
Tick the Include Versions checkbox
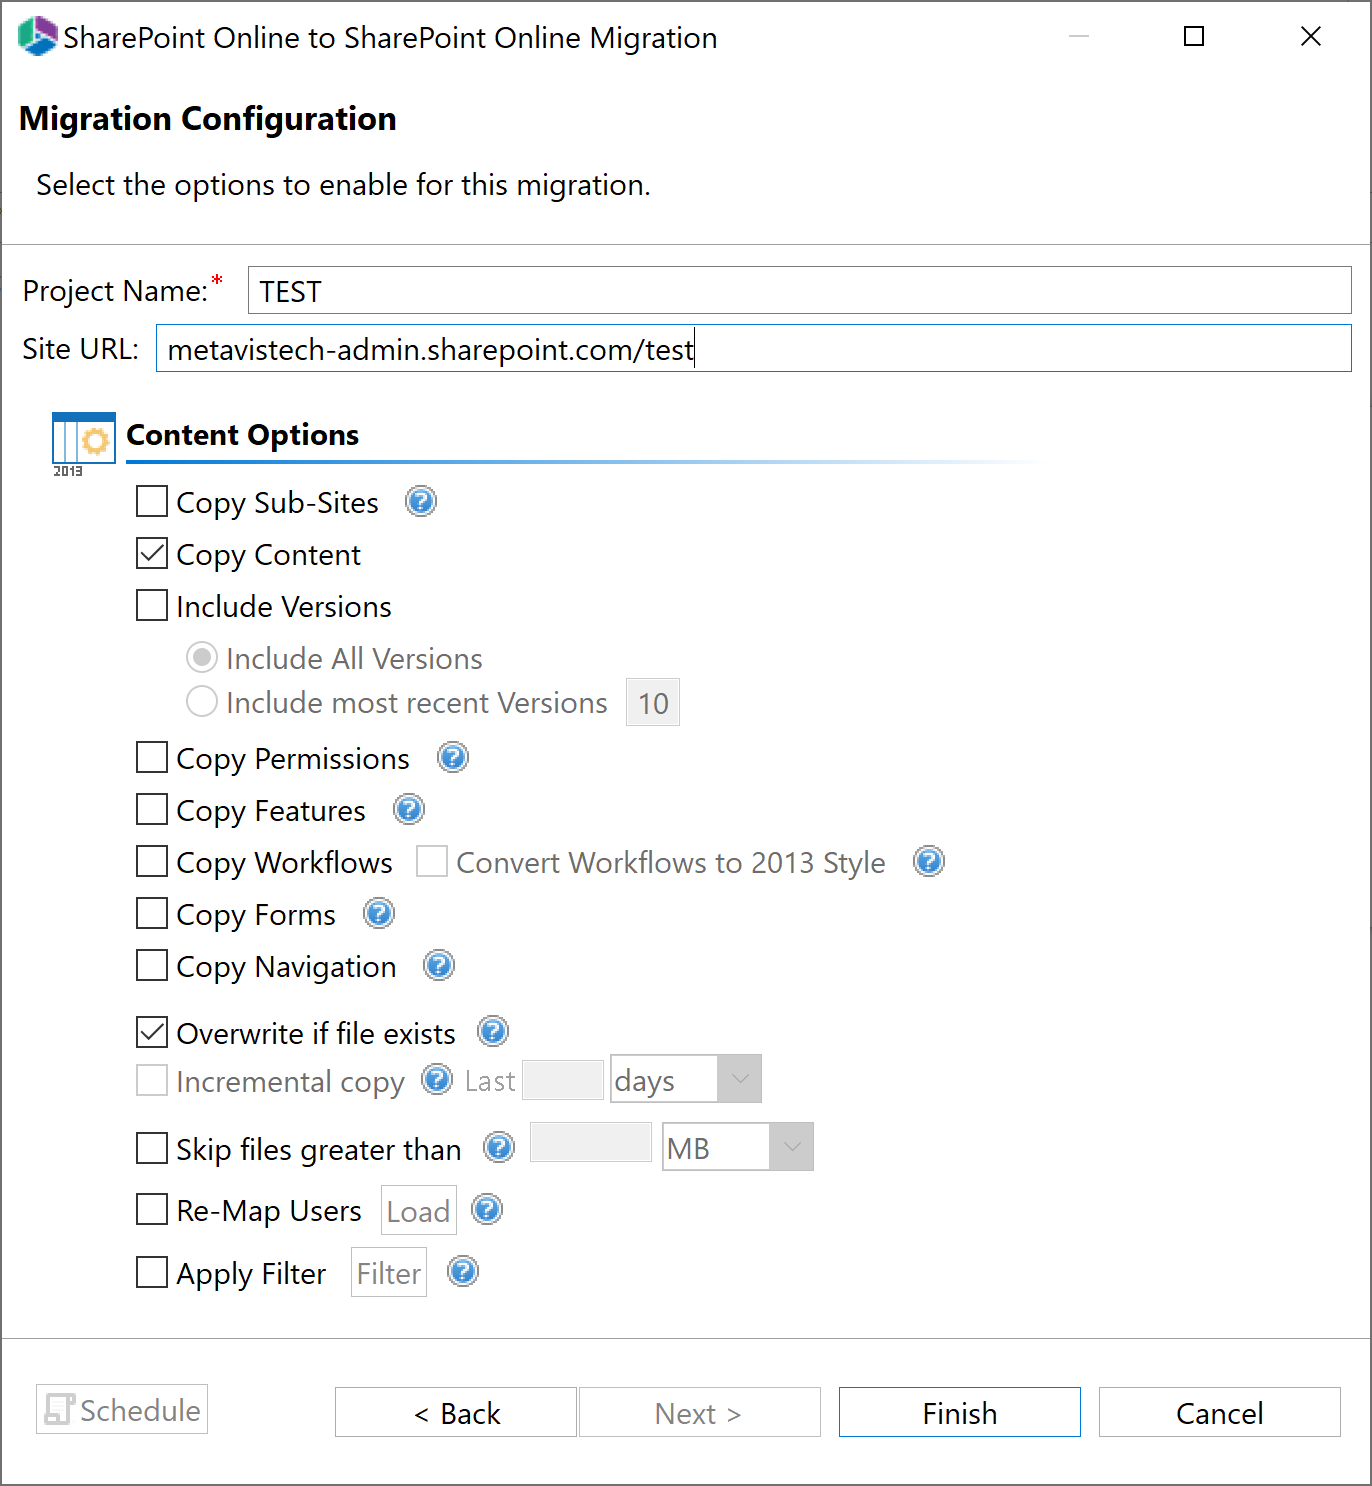152,605
